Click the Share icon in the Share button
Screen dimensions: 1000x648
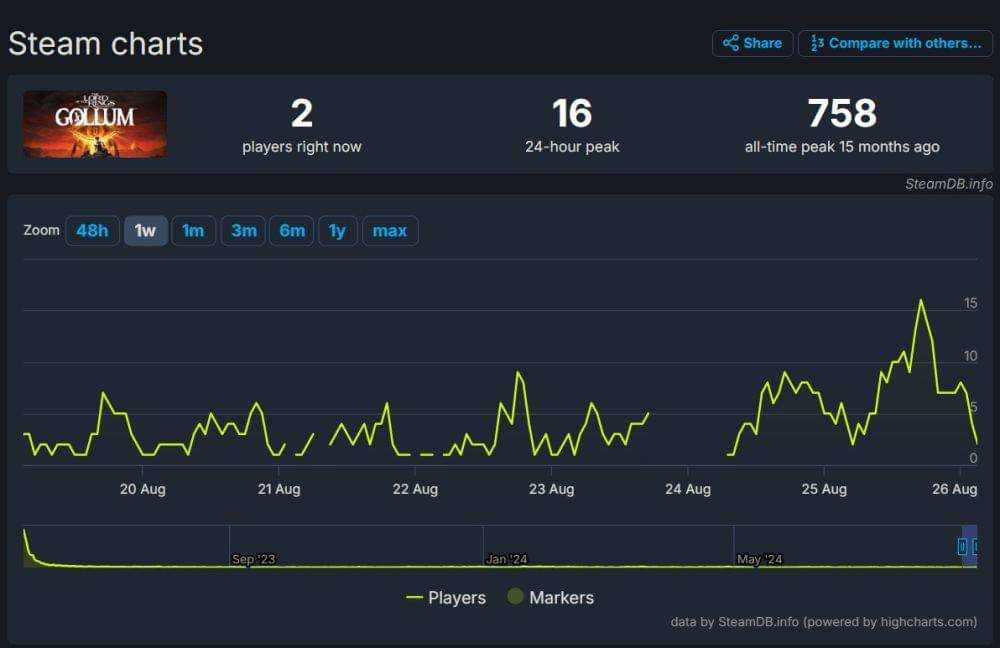click(x=731, y=43)
